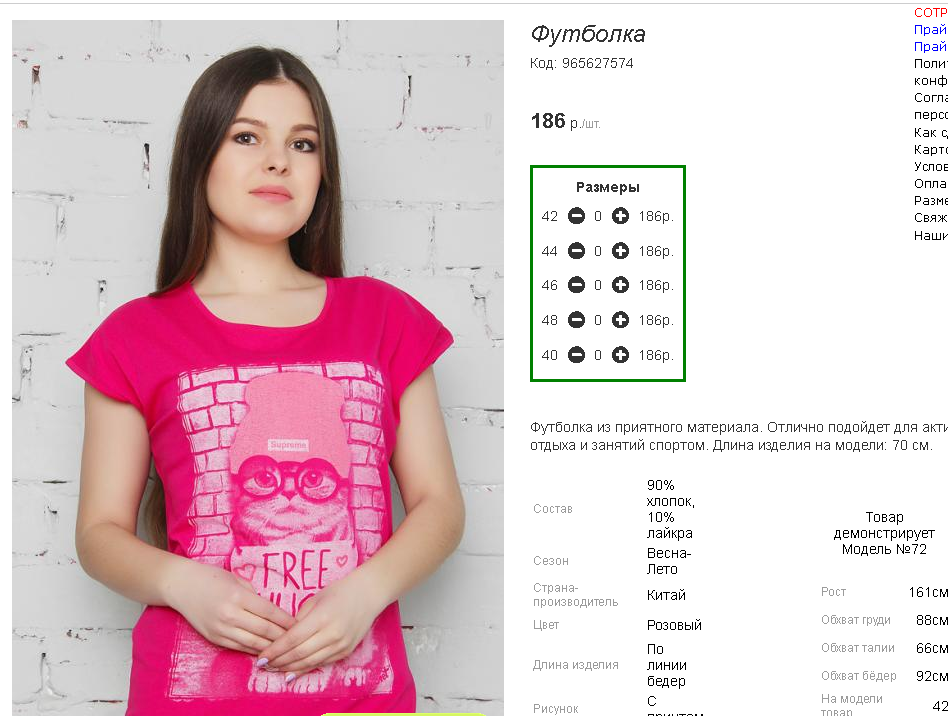This screenshot has height=716, width=948.
Task: Add one item of size 40
Action: (x=620, y=355)
